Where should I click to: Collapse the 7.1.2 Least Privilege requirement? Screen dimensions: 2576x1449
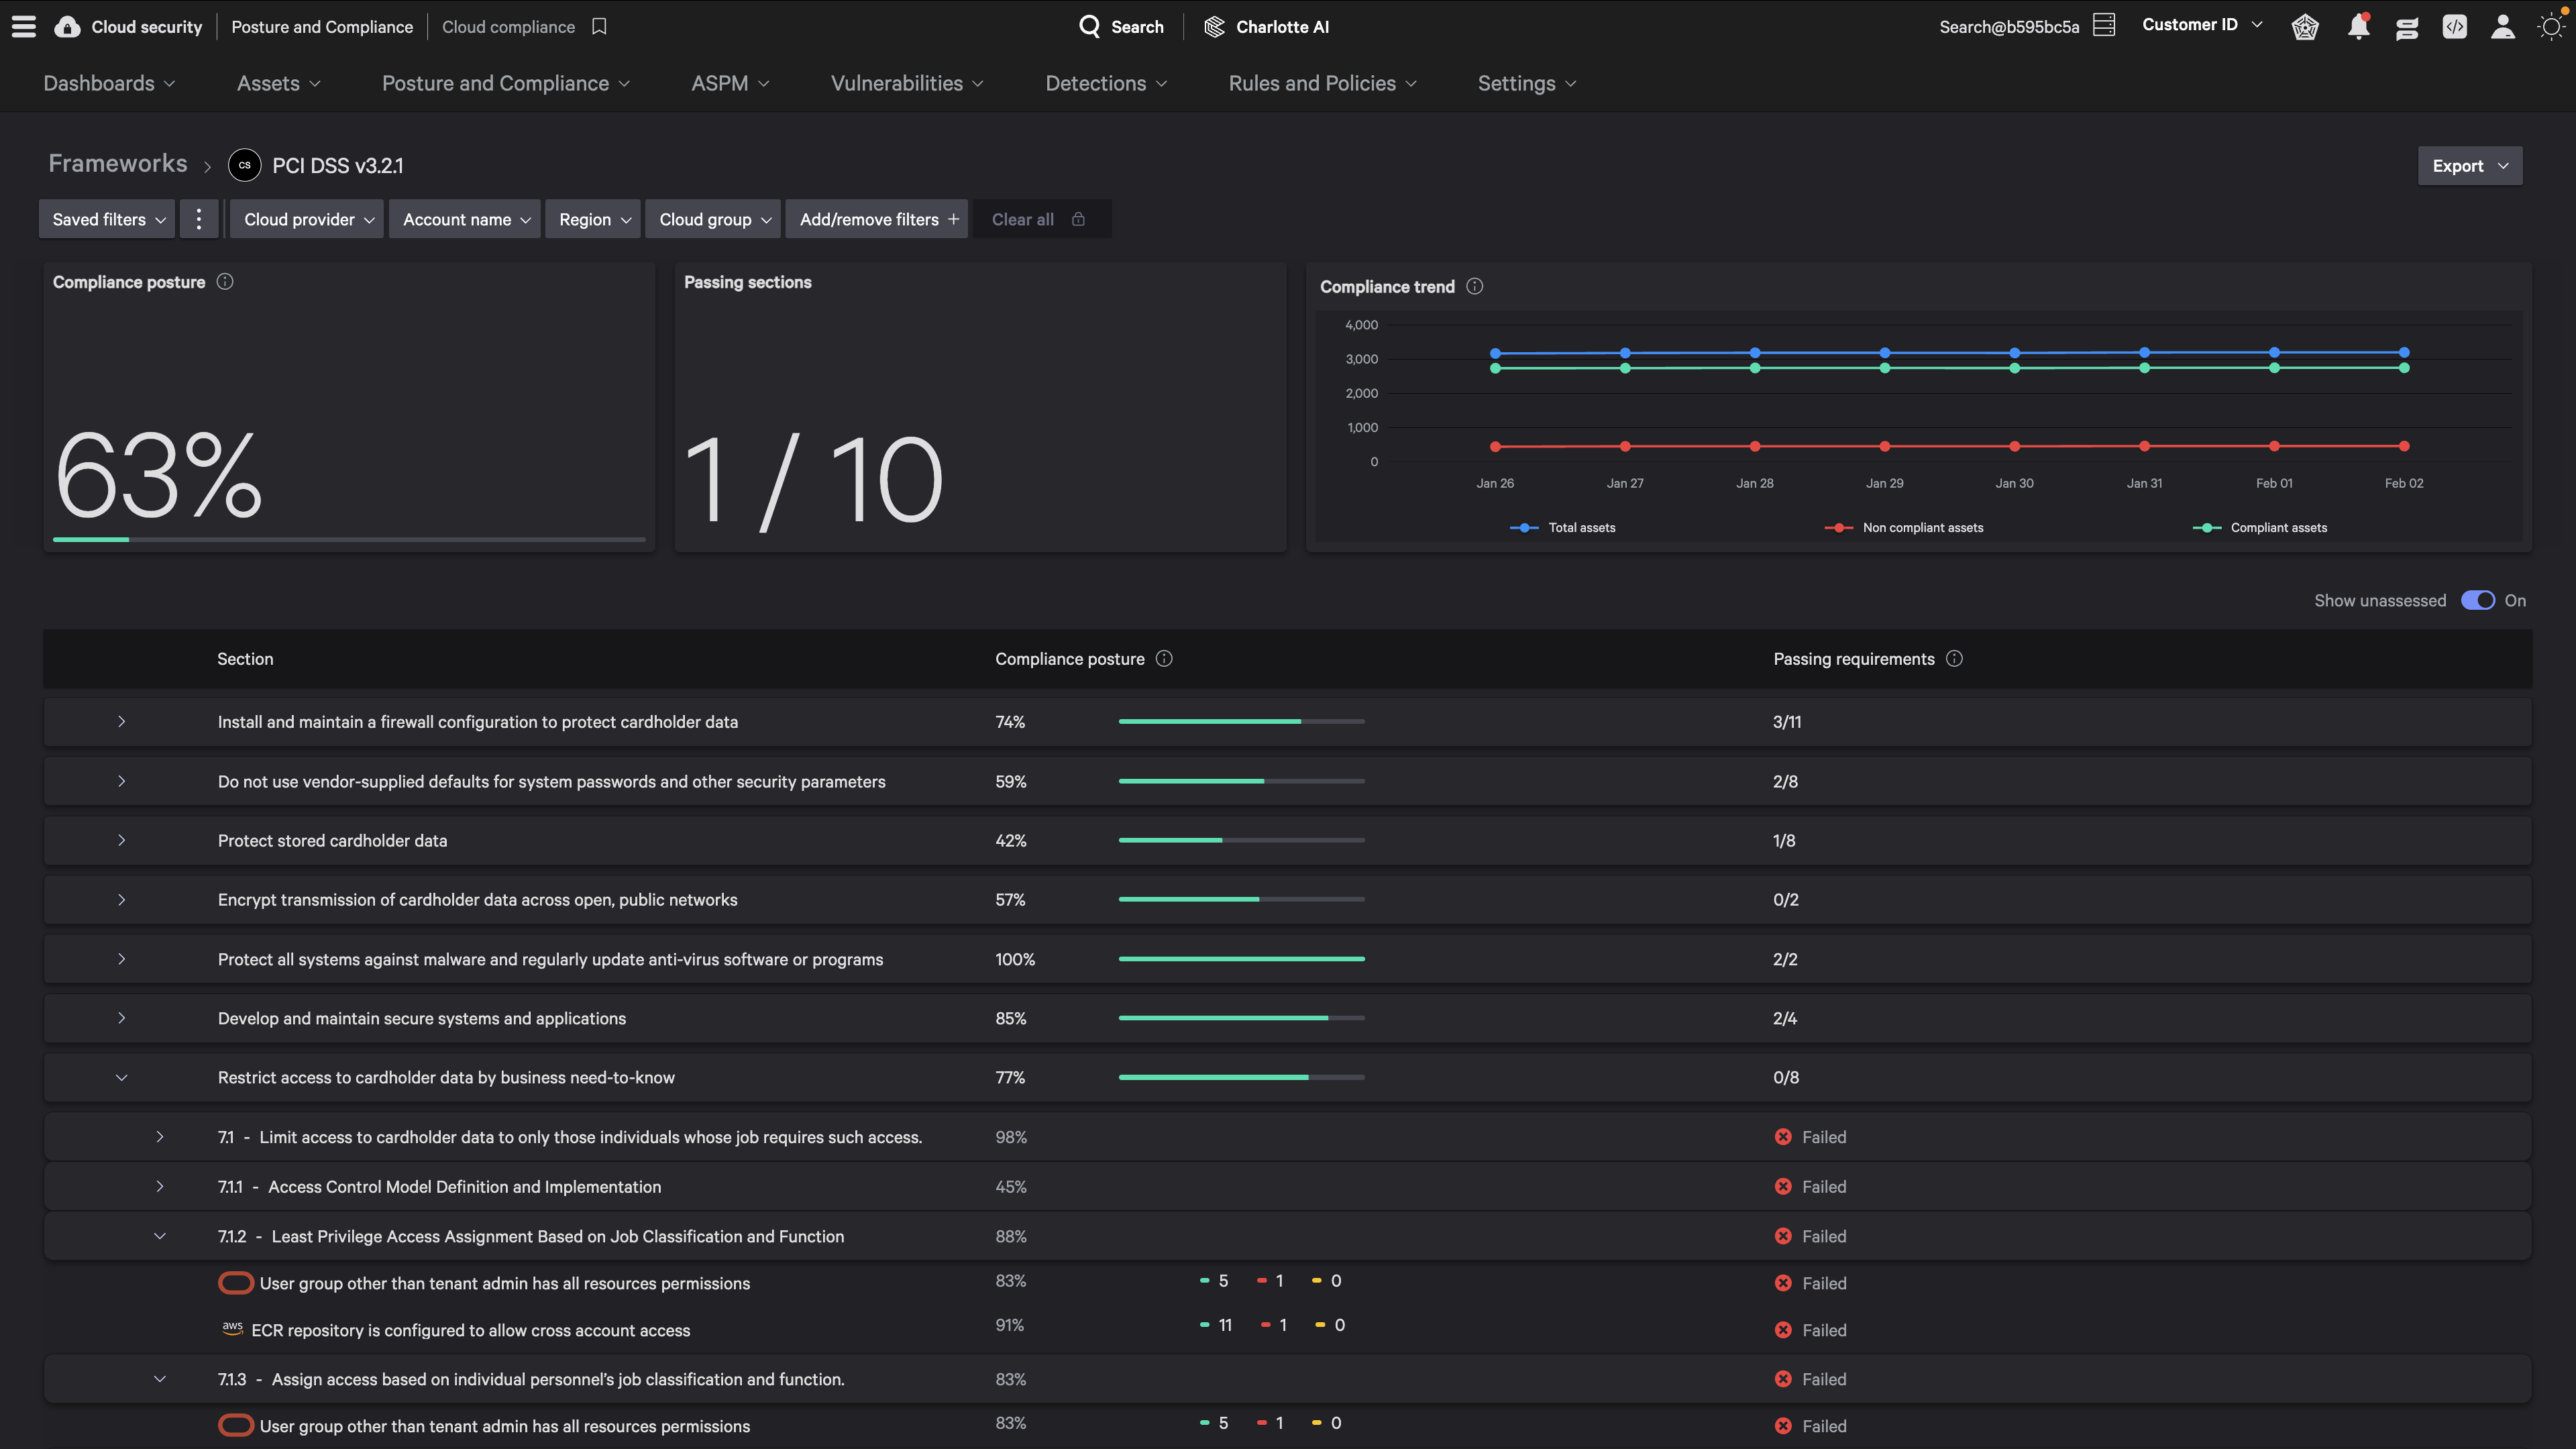160,1236
